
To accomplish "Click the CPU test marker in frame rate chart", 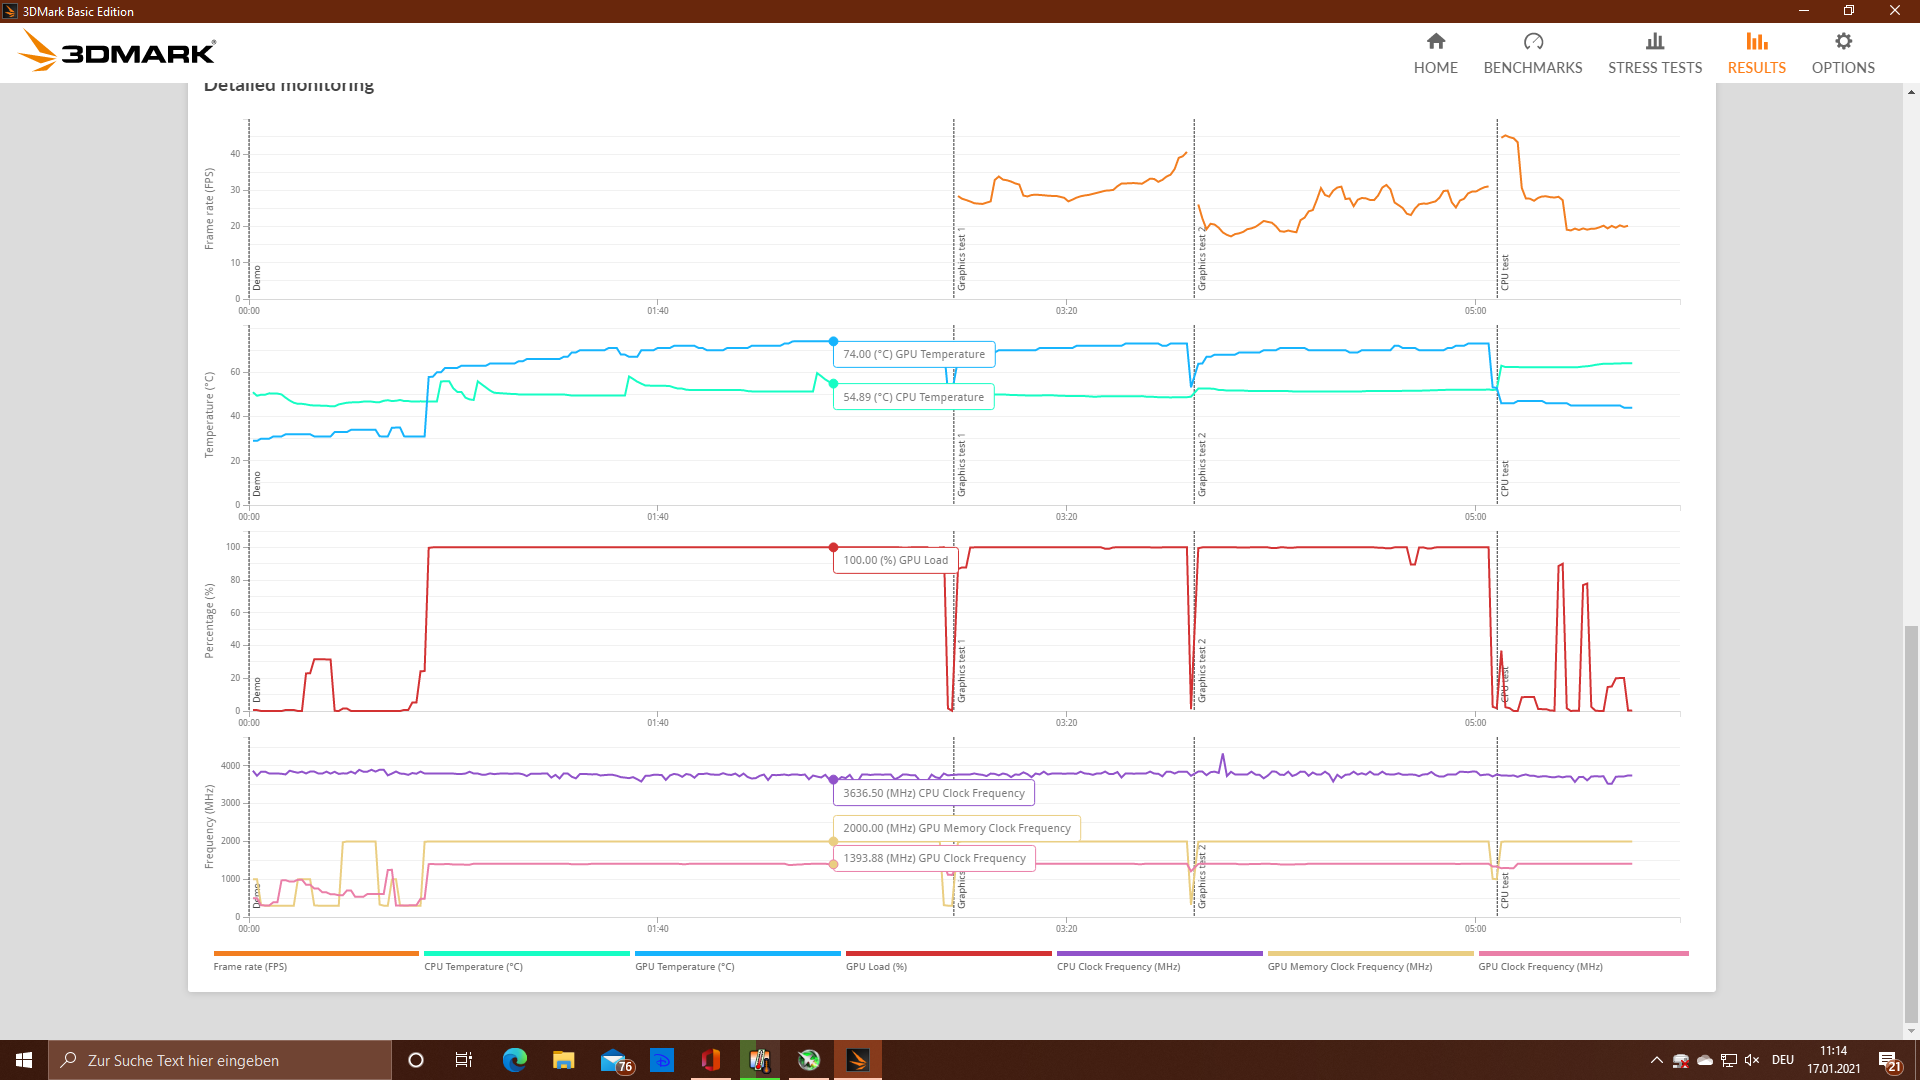I will tap(1504, 272).
